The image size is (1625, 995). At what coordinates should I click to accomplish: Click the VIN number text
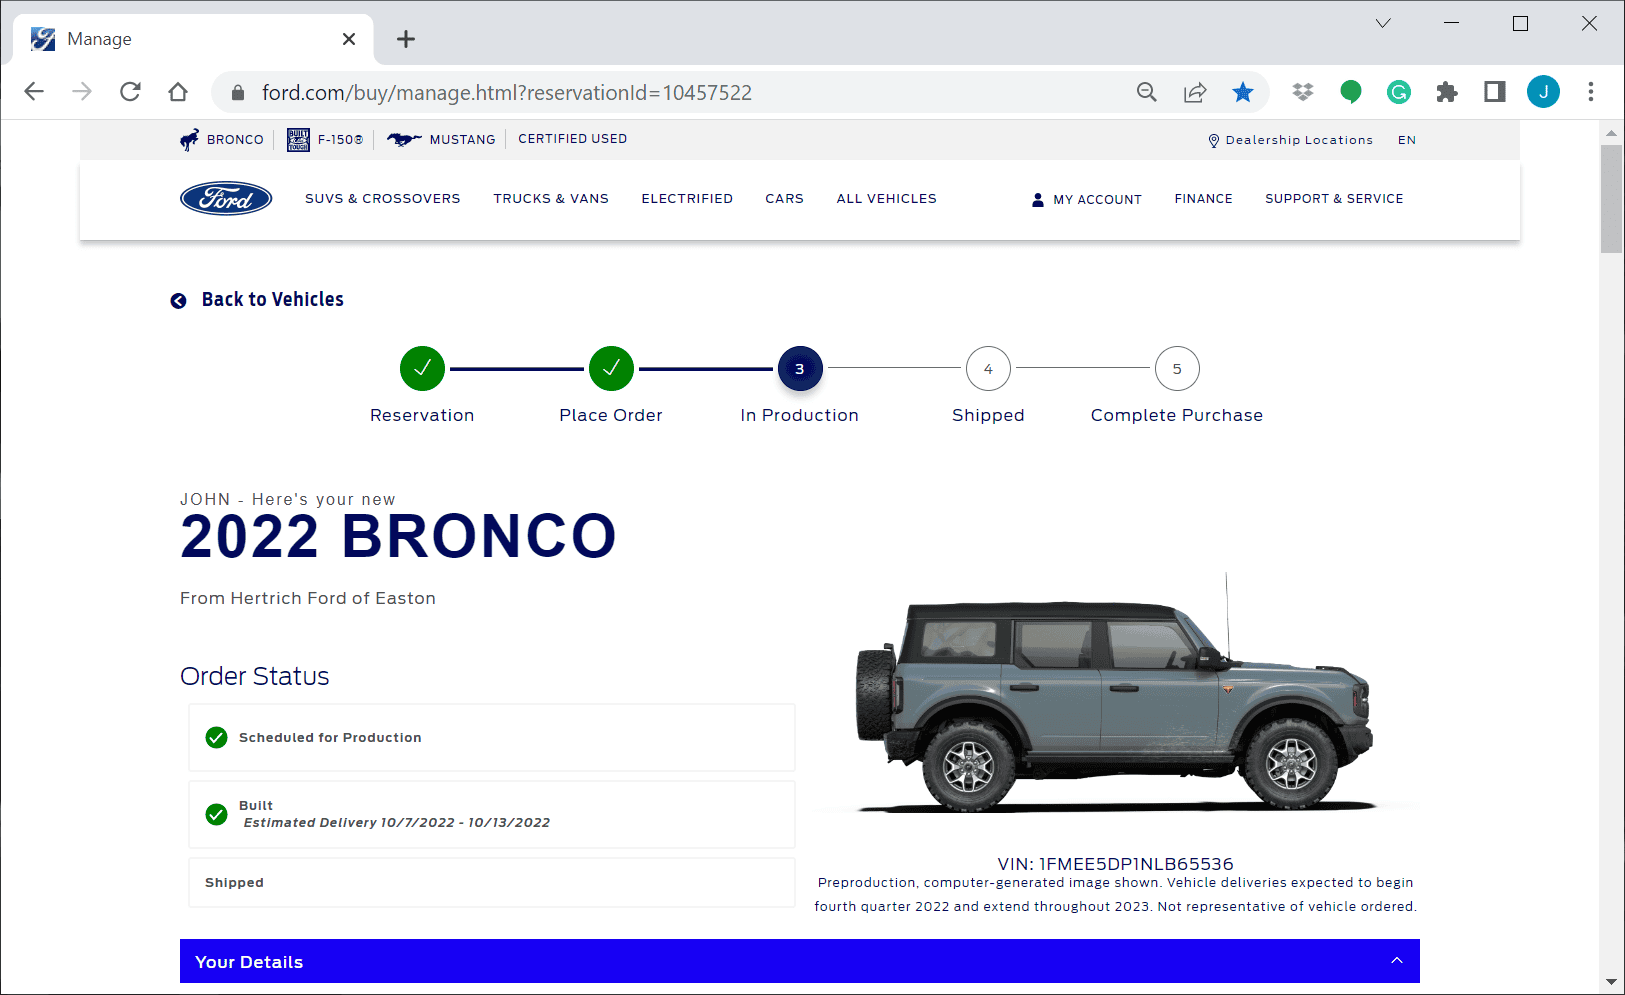coord(1116,864)
